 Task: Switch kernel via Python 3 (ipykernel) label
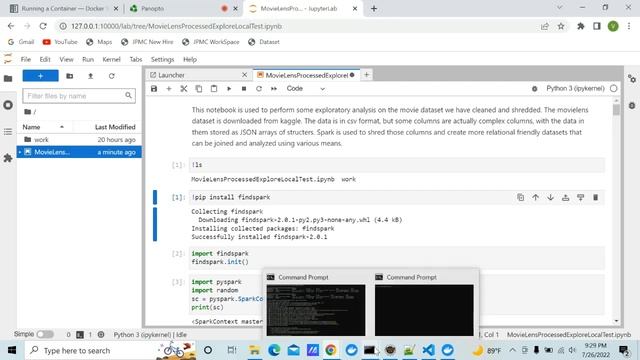pyautogui.click(x=575, y=89)
